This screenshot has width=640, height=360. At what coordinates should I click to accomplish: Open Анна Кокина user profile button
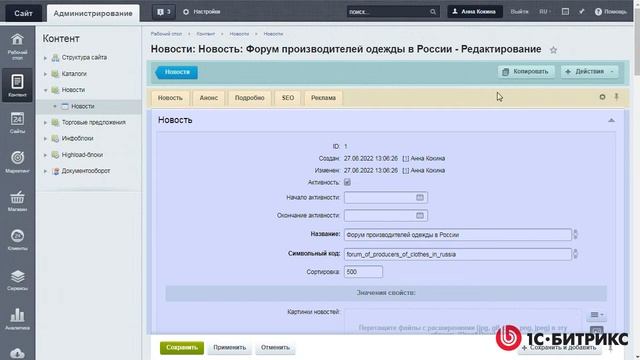(x=475, y=12)
